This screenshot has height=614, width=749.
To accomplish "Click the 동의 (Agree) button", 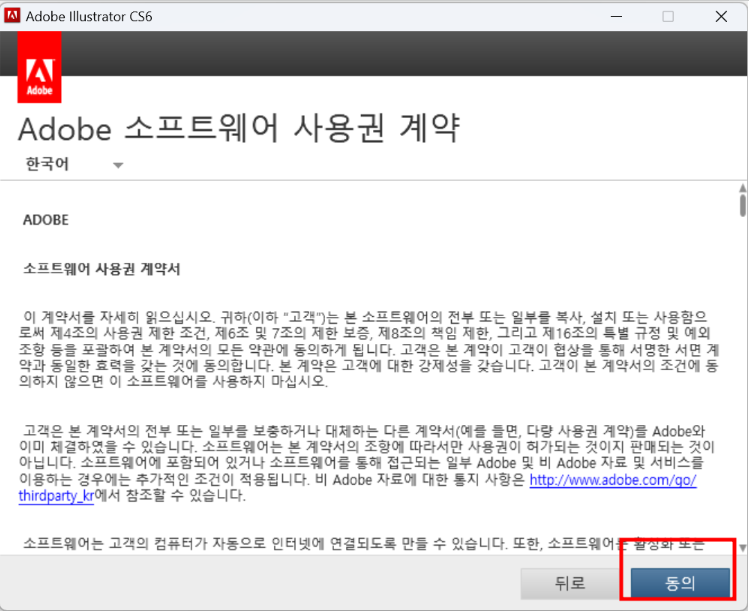I will [x=680, y=583].
